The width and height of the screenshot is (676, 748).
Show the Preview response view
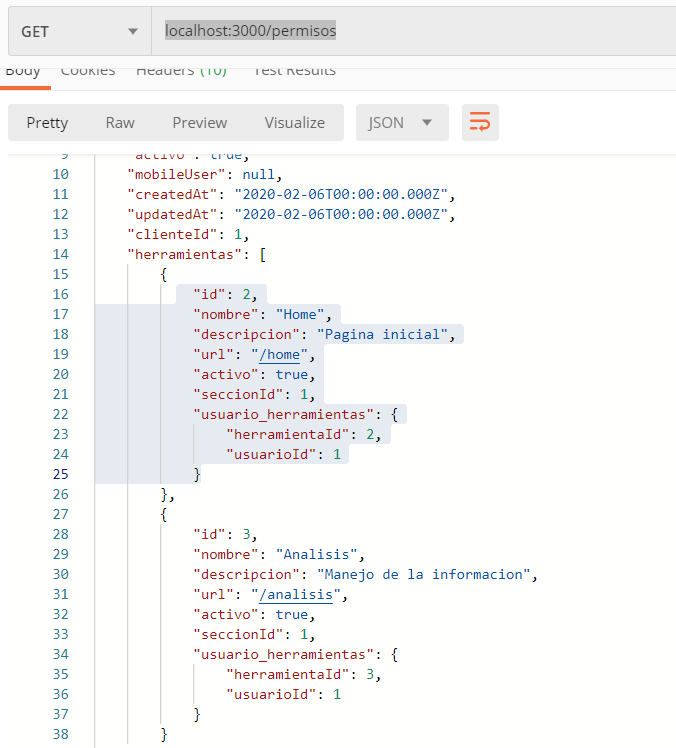coord(200,123)
